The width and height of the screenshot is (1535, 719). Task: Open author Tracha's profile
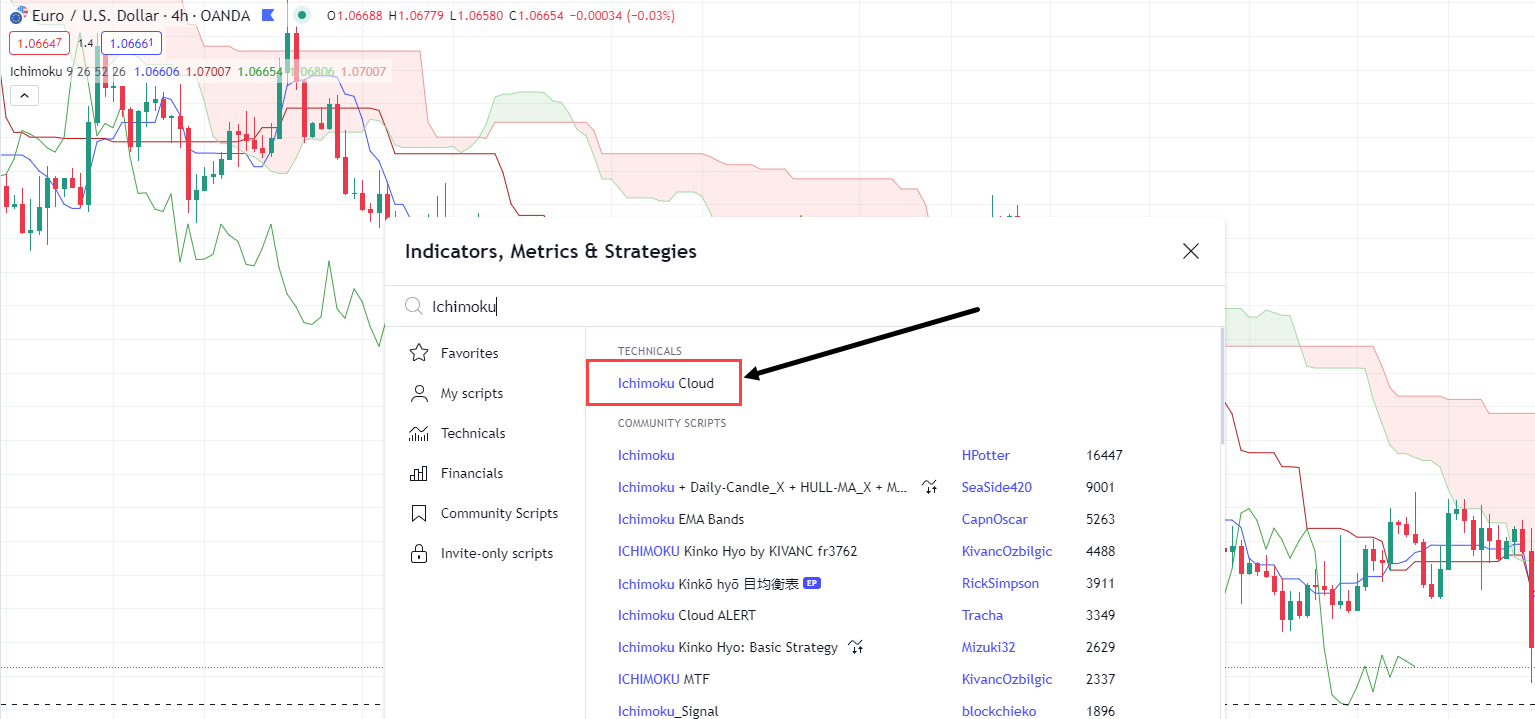tap(982, 615)
